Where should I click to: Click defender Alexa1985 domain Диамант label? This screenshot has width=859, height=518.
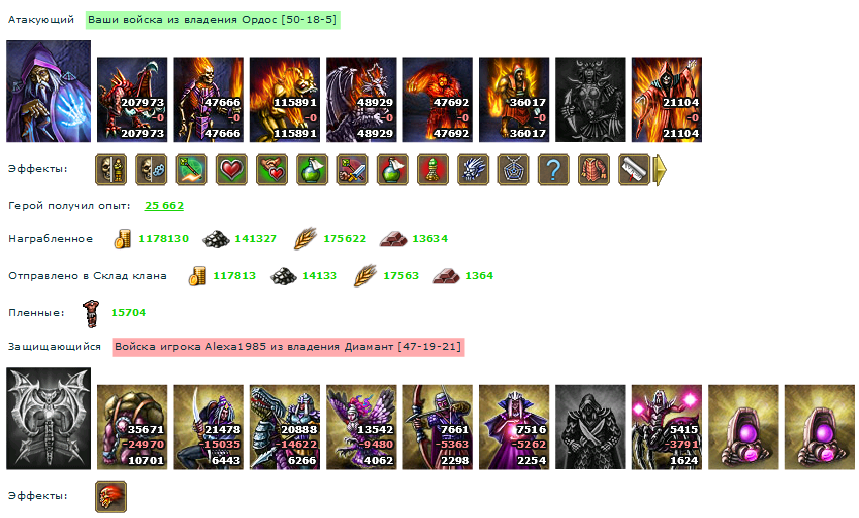tap(288, 347)
